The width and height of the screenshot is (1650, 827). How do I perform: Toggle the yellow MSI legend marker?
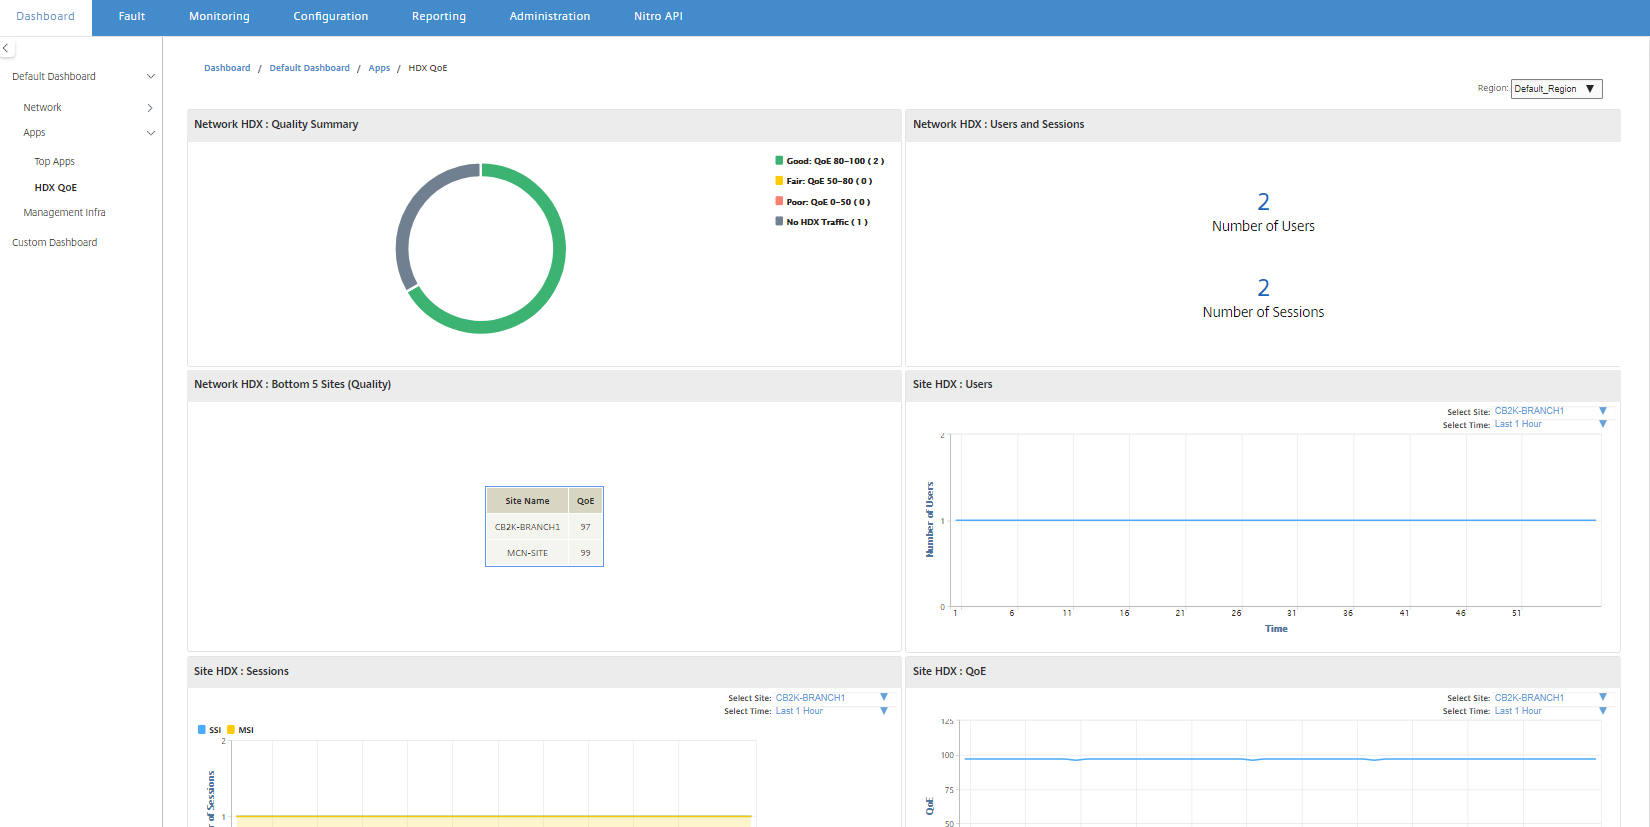231,730
